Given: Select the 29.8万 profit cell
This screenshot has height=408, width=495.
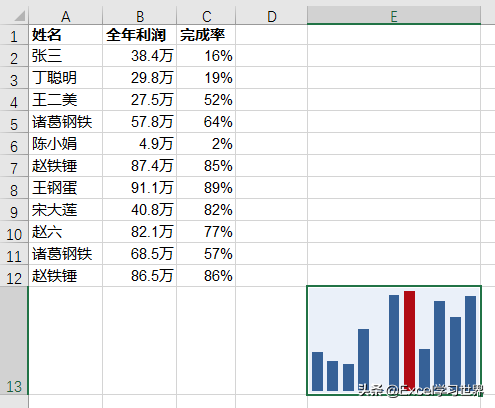Looking at the screenshot, I should click(x=140, y=78).
